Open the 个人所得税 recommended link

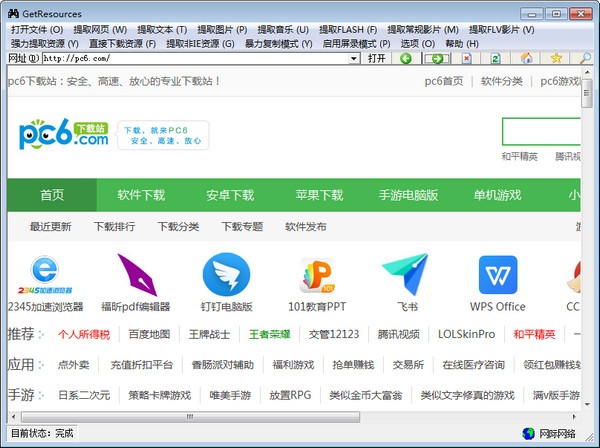pos(84,334)
